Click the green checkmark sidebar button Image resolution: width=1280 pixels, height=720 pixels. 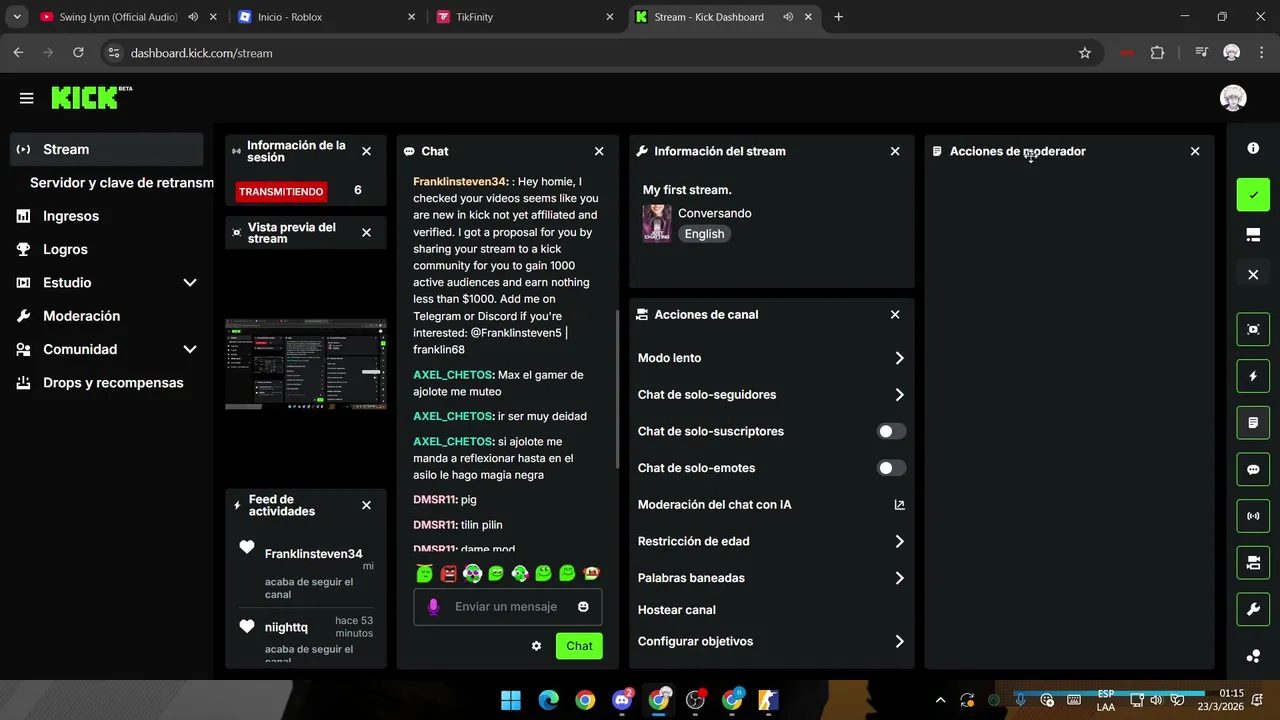[1253, 194]
